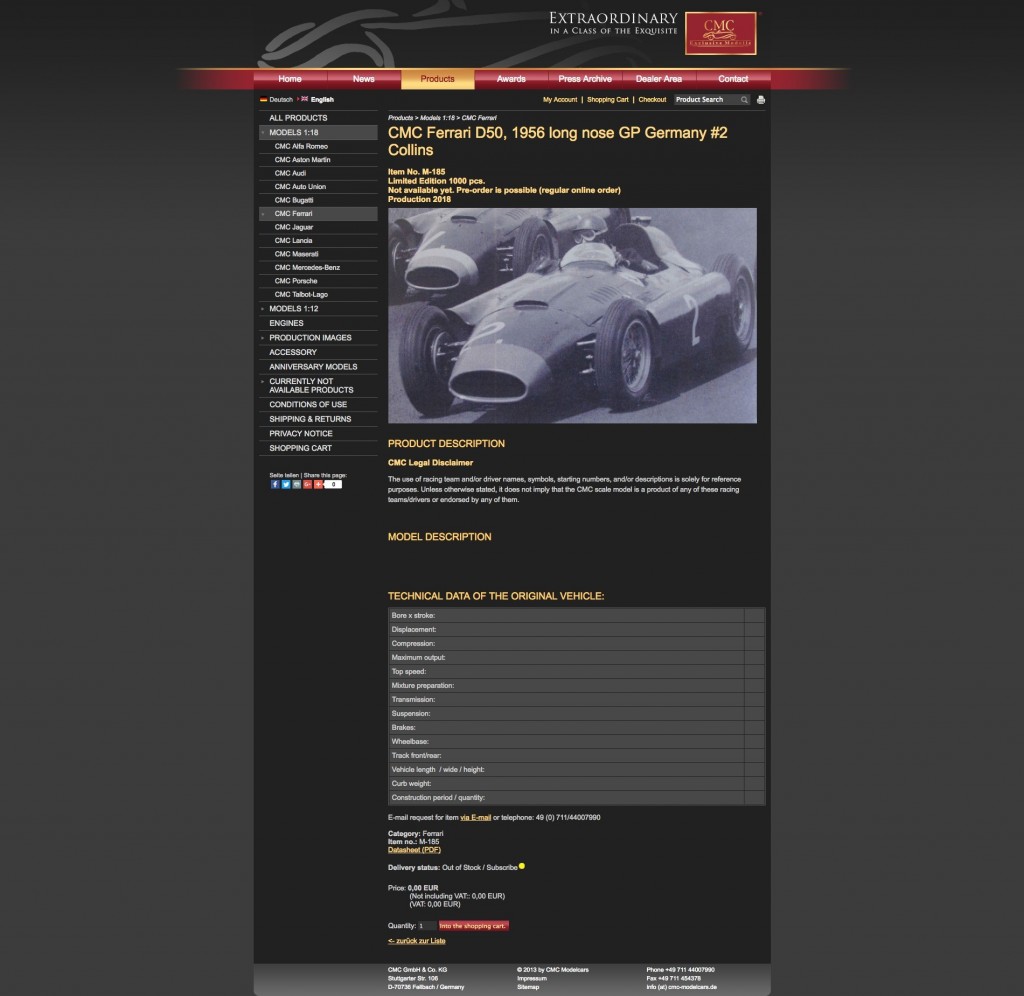This screenshot has width=1024, height=996.
Task: Switch language to English
Action: [317, 100]
